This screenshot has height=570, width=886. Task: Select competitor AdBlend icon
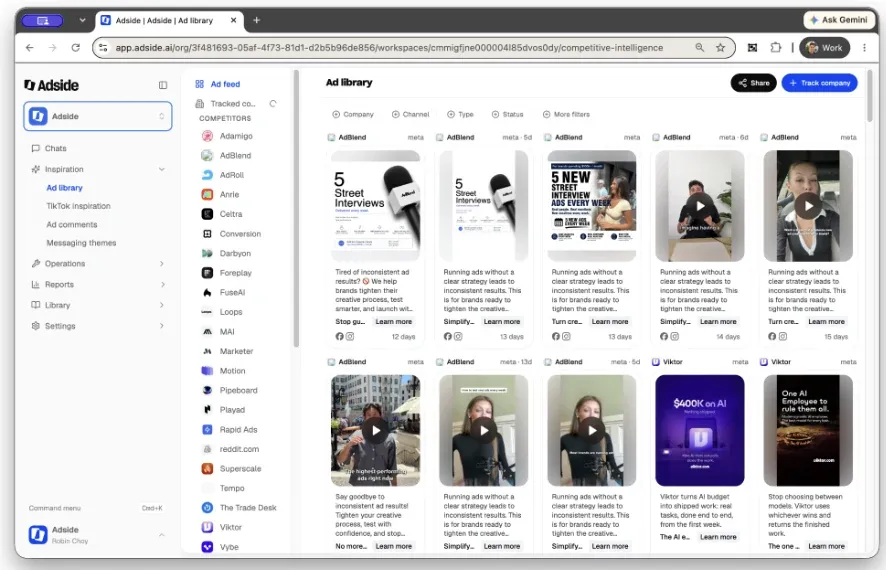[x=207, y=155]
